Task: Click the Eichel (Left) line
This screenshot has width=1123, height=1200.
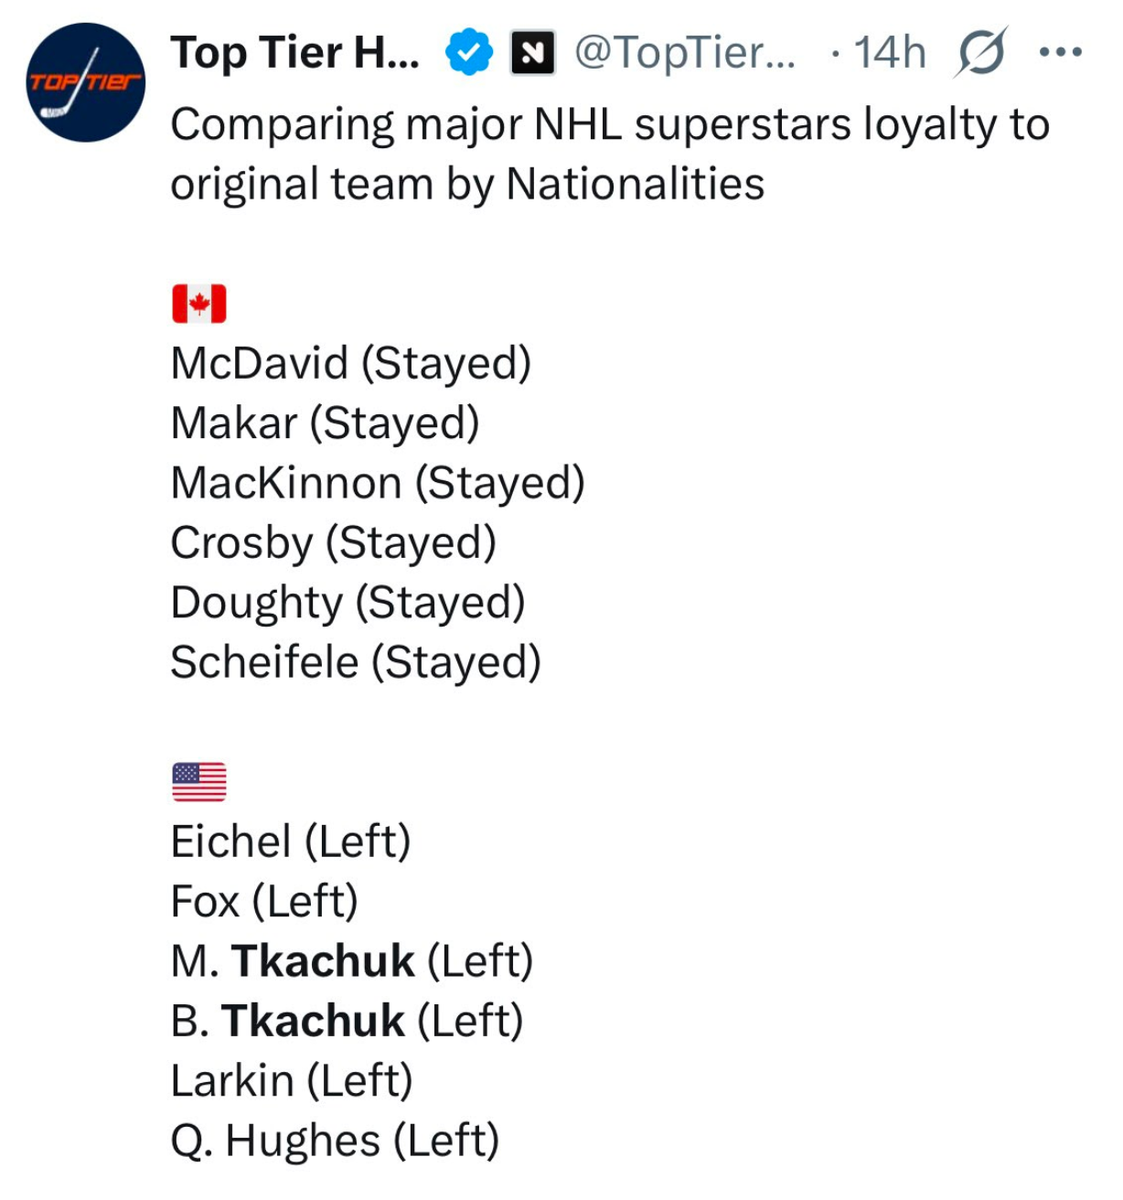Action: click(x=291, y=842)
